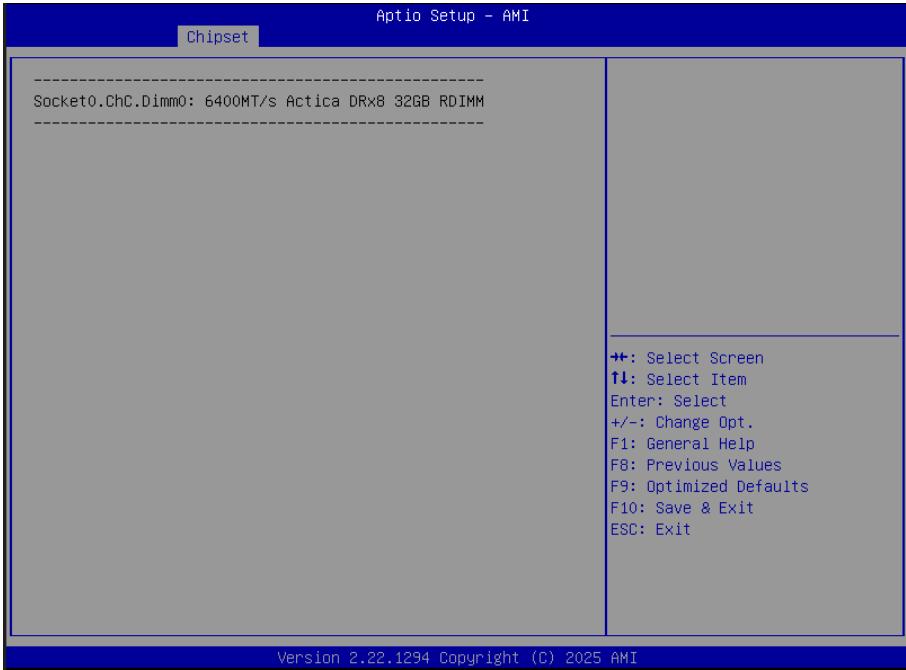
Task: Click the 6400MT/s speed value
Action: pyautogui.click(x=240, y=101)
